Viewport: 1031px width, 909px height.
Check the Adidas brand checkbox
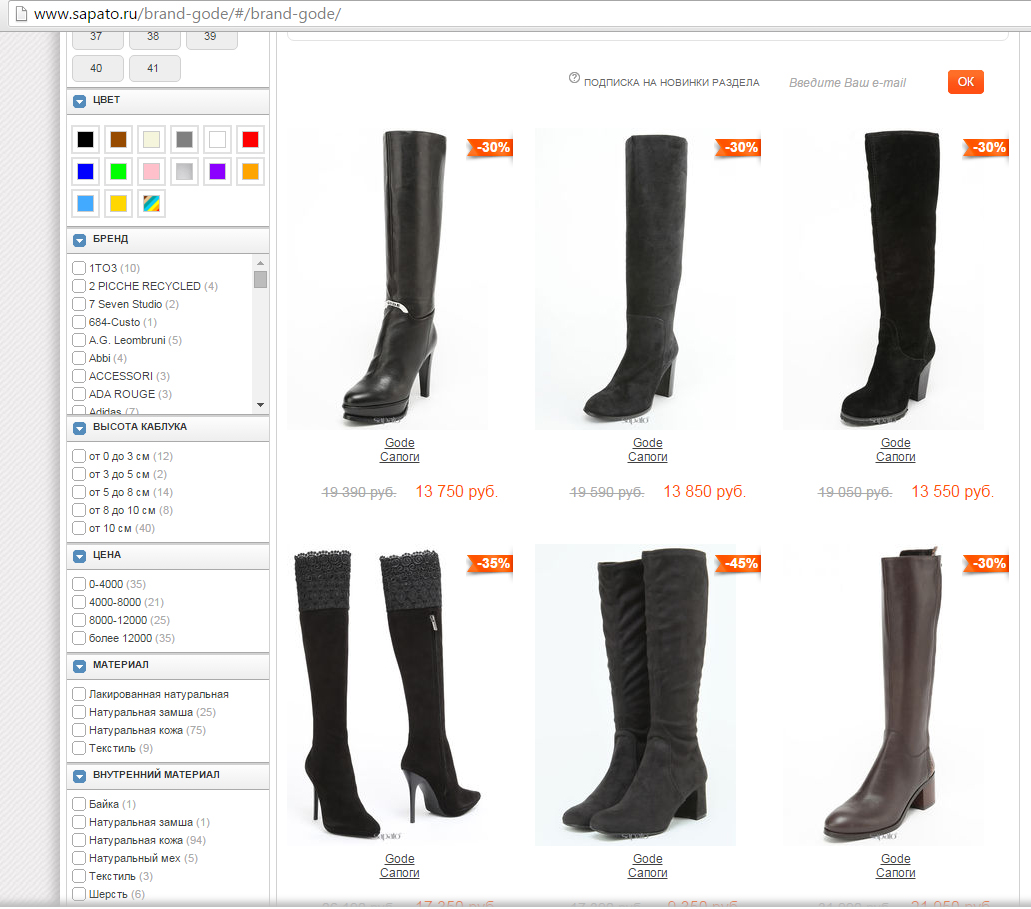point(79,411)
